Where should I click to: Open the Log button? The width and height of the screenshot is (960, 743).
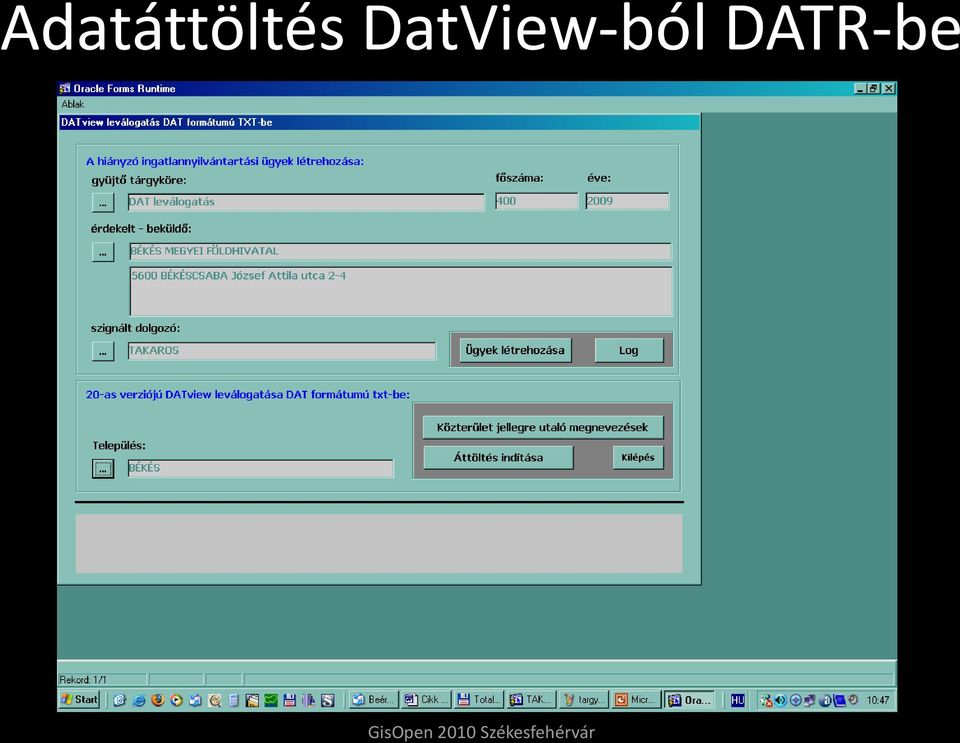pyautogui.click(x=629, y=351)
